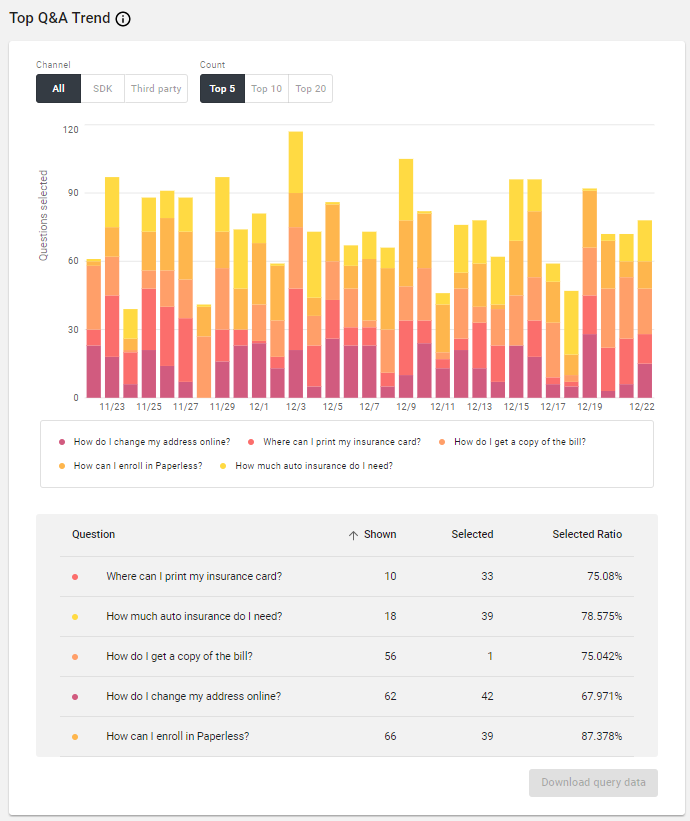Click table row Where can I print my insurance card?
The height and width of the screenshot is (821, 690).
click(x=347, y=576)
